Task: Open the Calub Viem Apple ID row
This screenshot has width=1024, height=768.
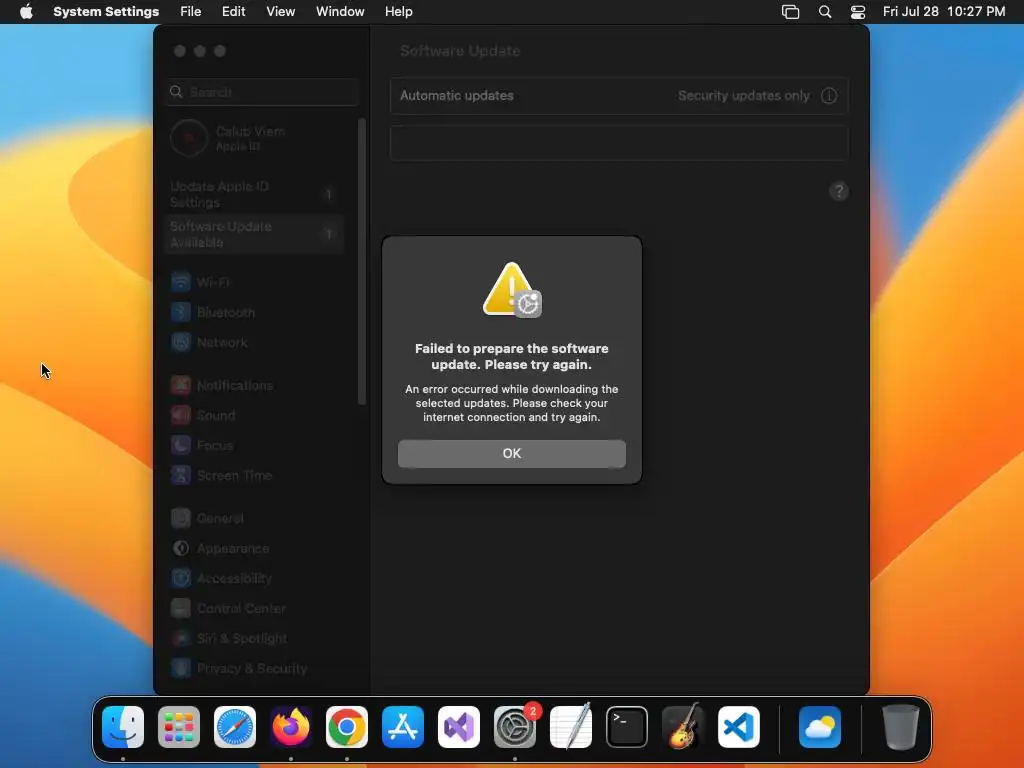Action: pos(255,138)
